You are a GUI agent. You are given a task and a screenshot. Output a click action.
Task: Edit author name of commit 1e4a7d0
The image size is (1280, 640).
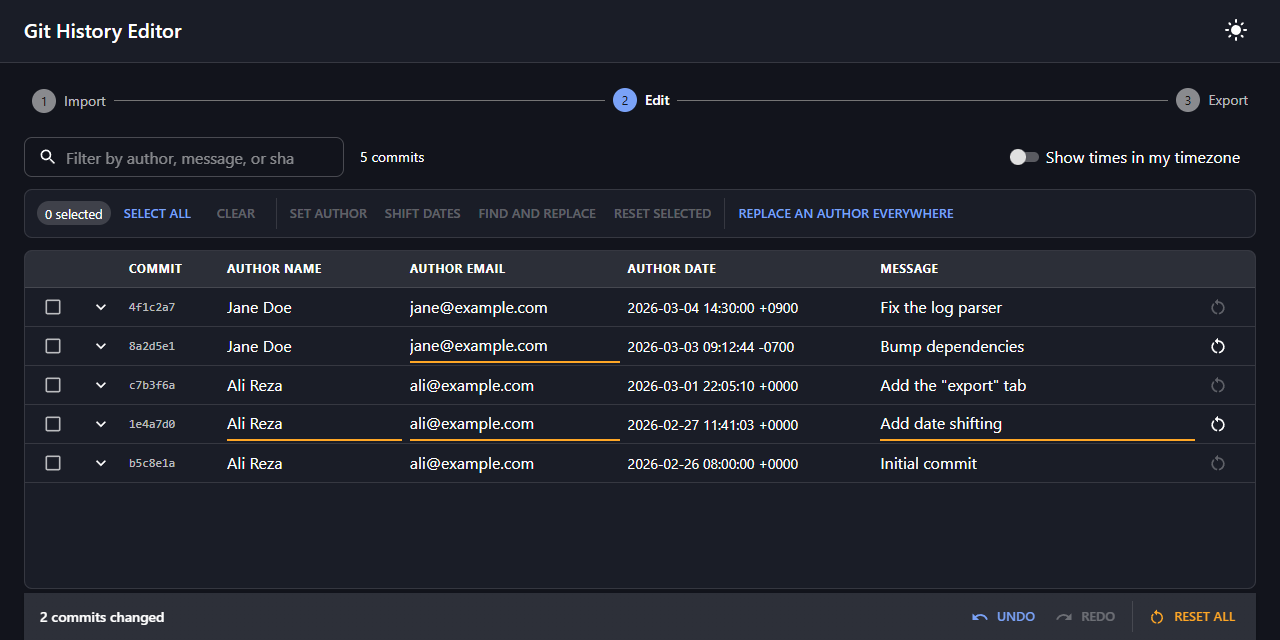click(313, 424)
